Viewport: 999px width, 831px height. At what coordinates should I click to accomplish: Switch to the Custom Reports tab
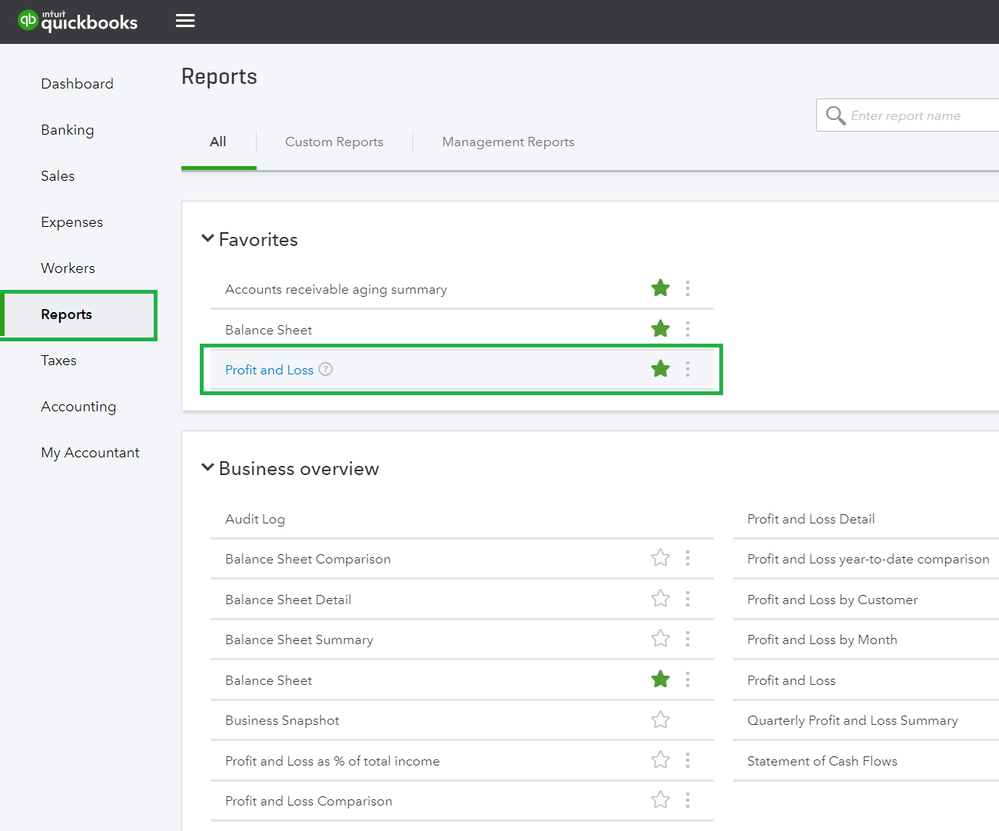tap(334, 142)
